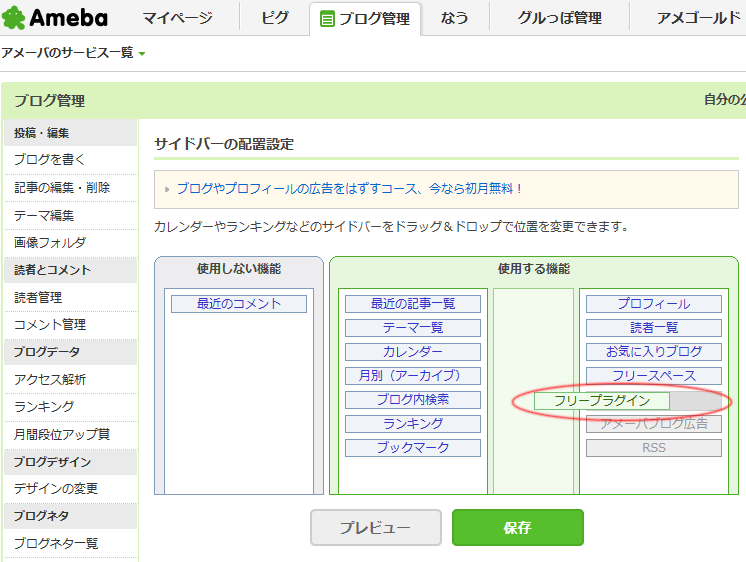Open ブログネタ一覧 link
The height and width of the screenshot is (562, 746).
coord(56,543)
